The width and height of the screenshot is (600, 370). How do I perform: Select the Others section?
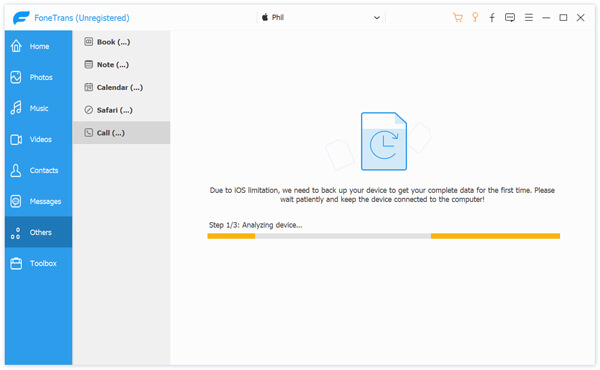click(38, 232)
